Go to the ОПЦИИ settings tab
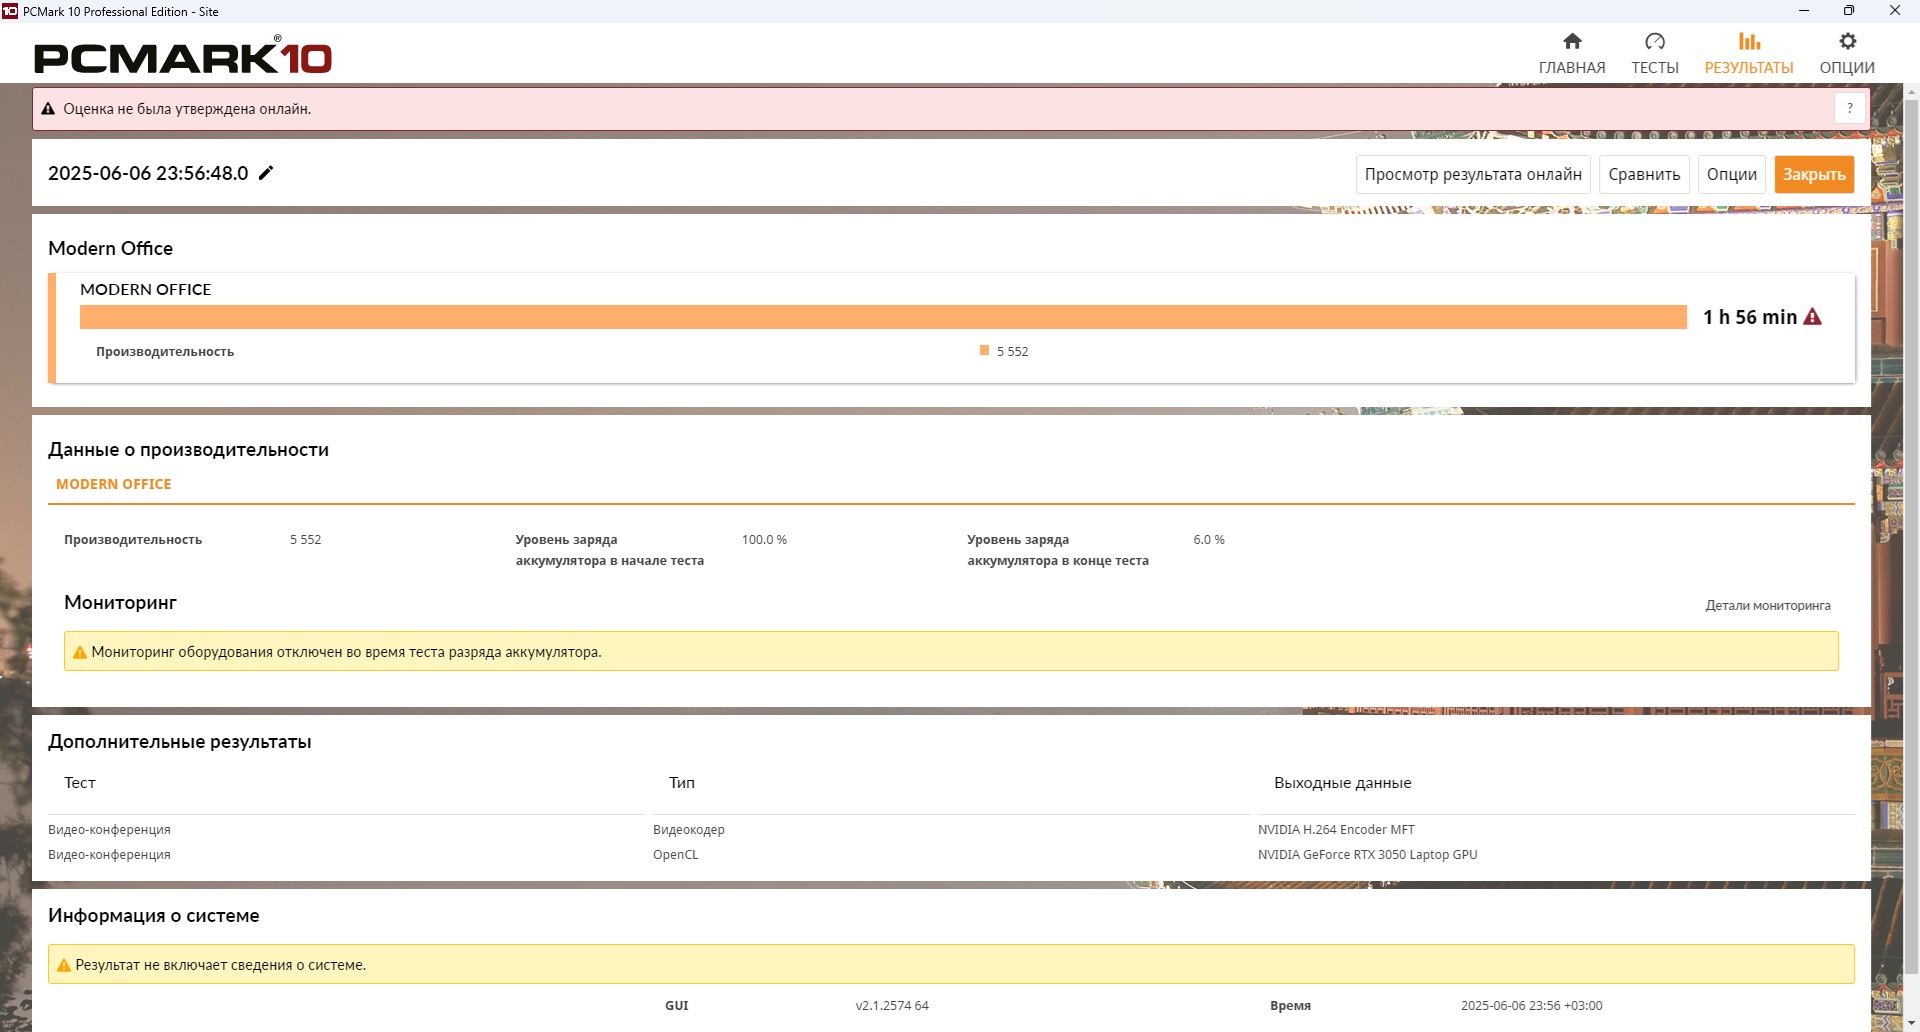This screenshot has height=1032, width=1920. tap(1846, 53)
